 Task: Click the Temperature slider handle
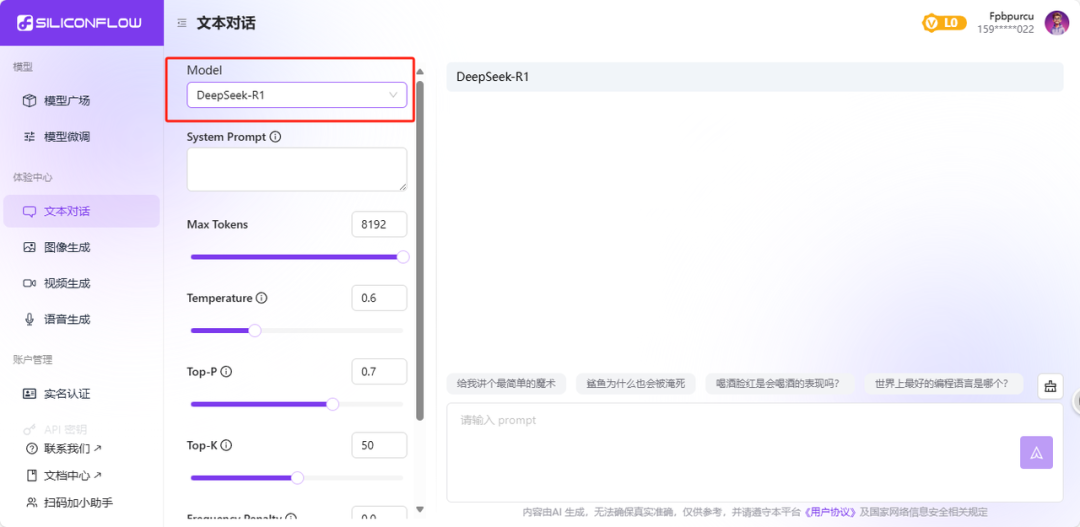254,331
